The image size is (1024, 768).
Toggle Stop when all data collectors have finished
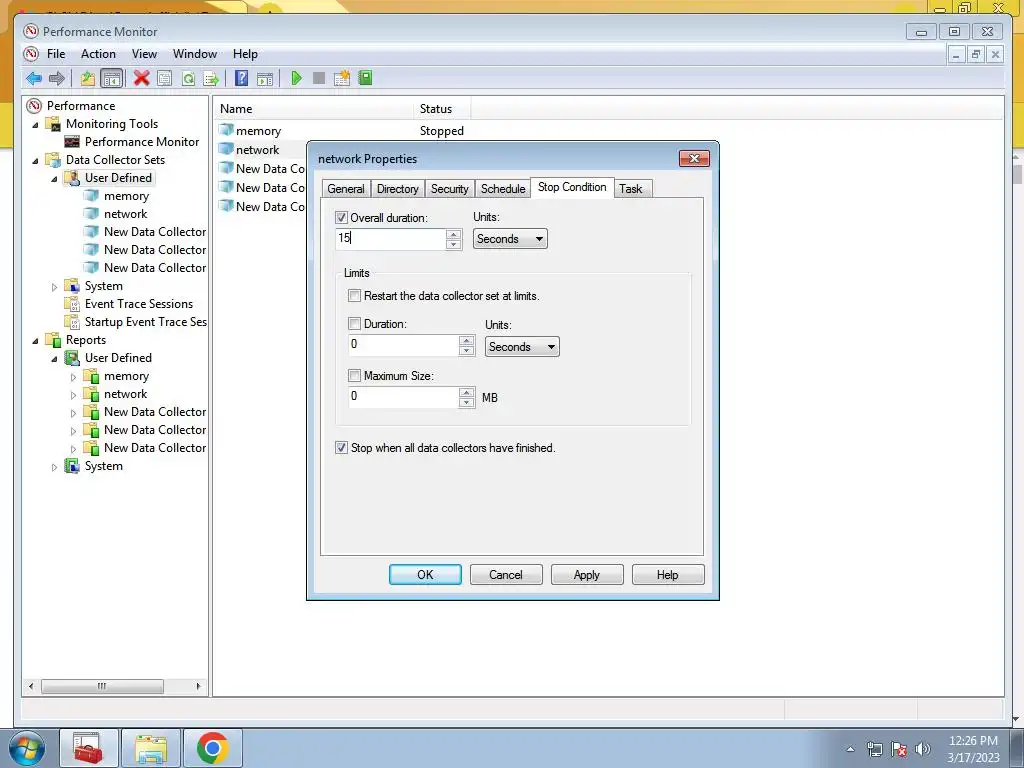tap(341, 447)
